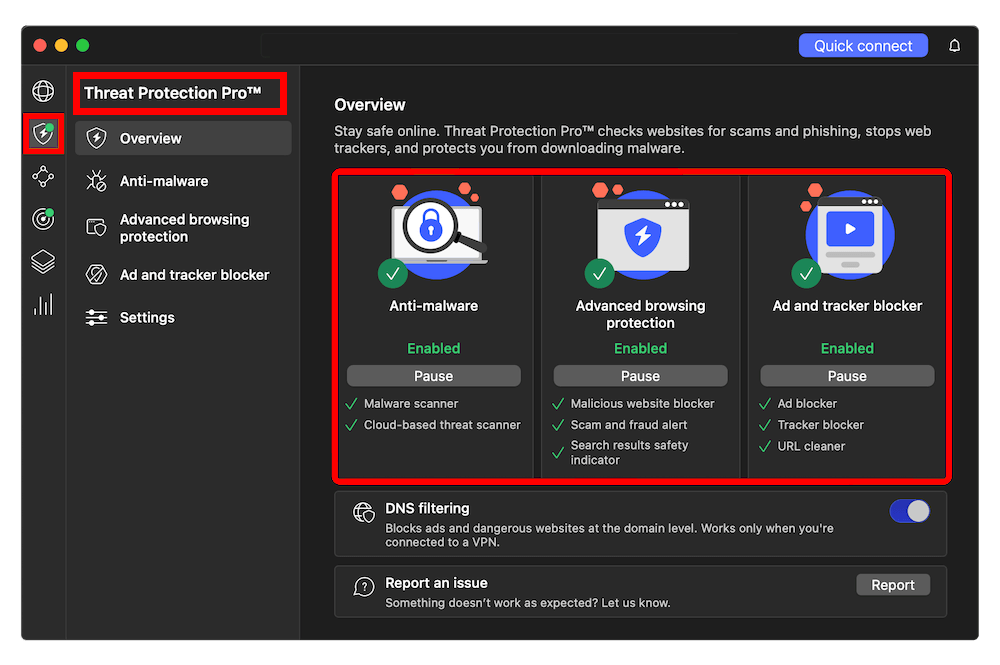
Task: Click Scam and fraud alert text
Action: (x=629, y=425)
